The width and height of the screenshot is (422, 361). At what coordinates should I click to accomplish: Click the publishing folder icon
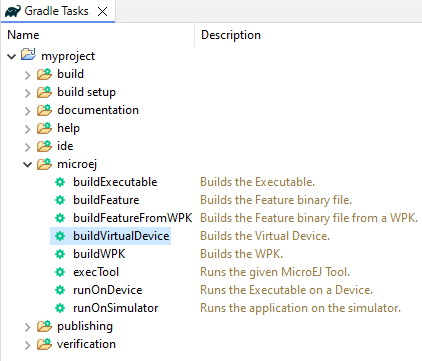coord(44,326)
